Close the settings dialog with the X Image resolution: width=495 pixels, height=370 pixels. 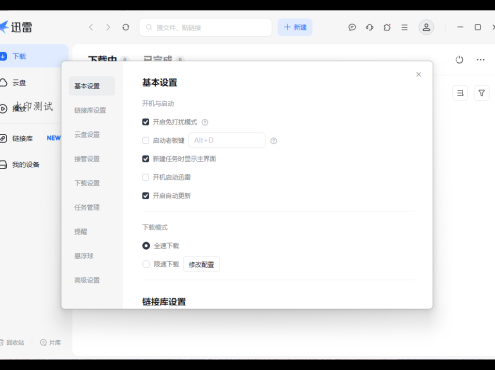coord(419,74)
